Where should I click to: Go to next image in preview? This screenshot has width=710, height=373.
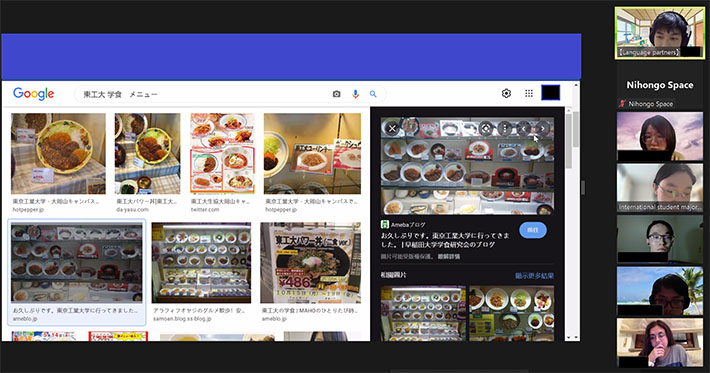point(542,129)
